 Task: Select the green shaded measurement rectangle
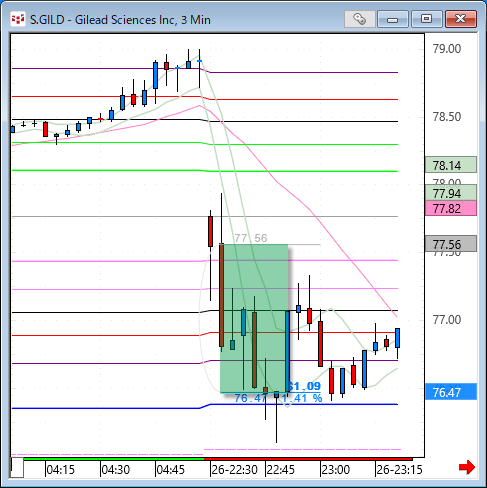[x=254, y=318]
